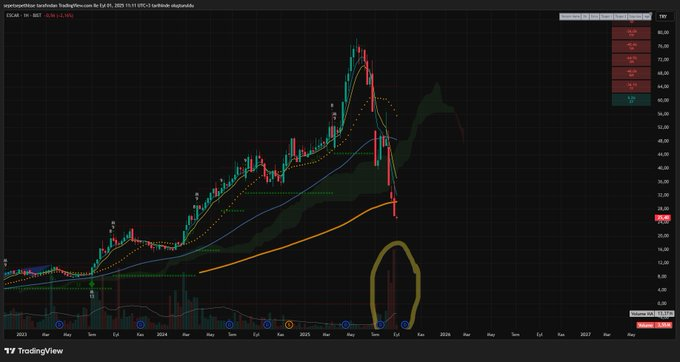Click the 16,00 price axis label
The height and width of the screenshot is (362, 680).
tap(663, 249)
